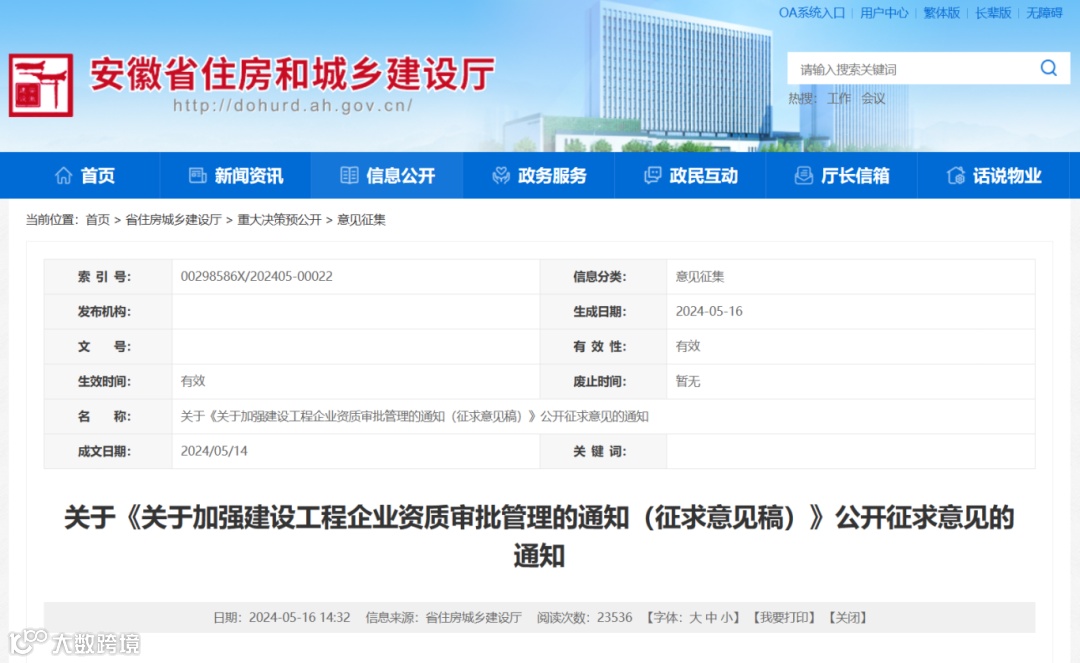The image size is (1080, 663).
Task: Select the date 2024-05-16 14:32
Action: click(x=299, y=618)
